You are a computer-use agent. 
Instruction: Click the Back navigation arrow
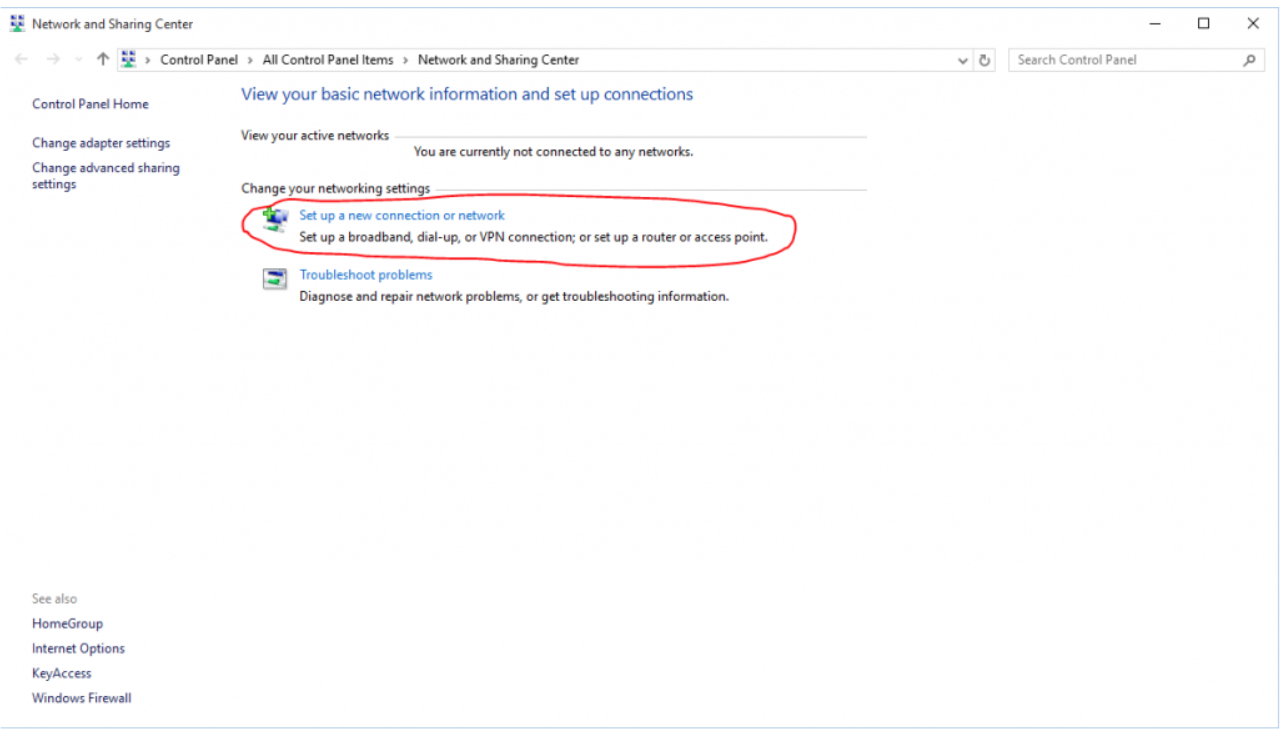(22, 60)
